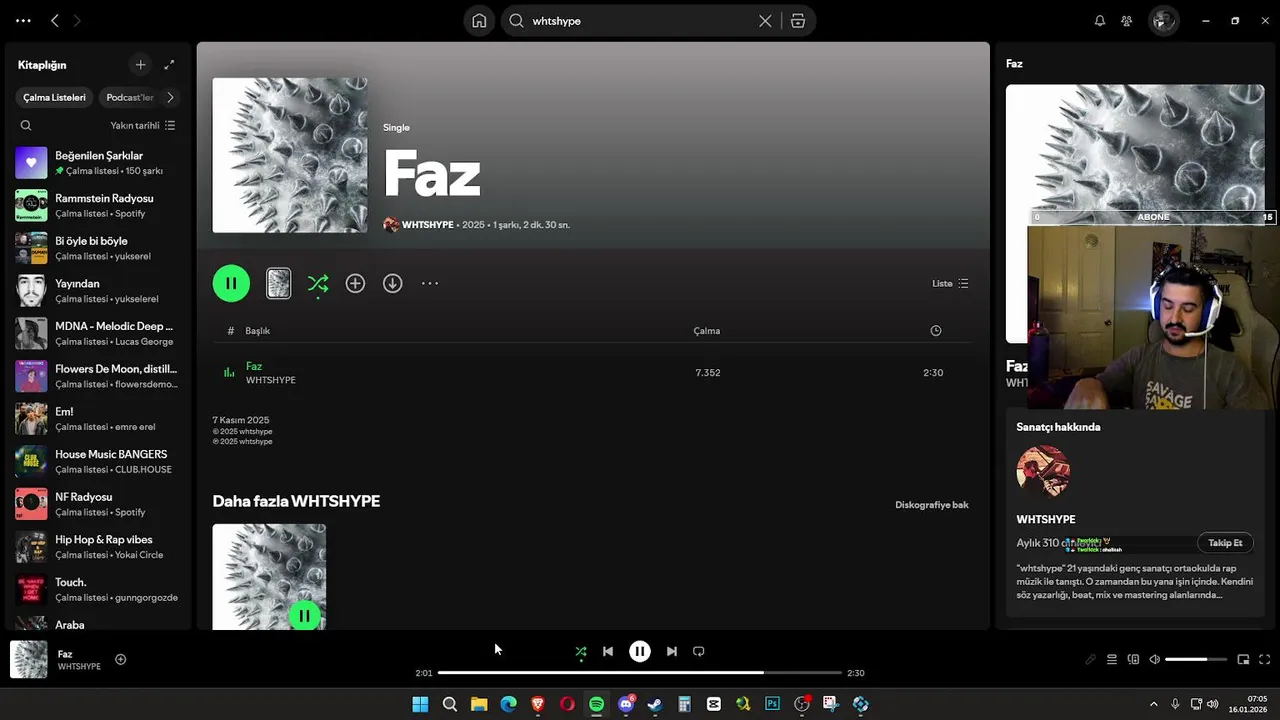Pause on the Daha fazla album card
The height and width of the screenshot is (720, 1280).
304,615
